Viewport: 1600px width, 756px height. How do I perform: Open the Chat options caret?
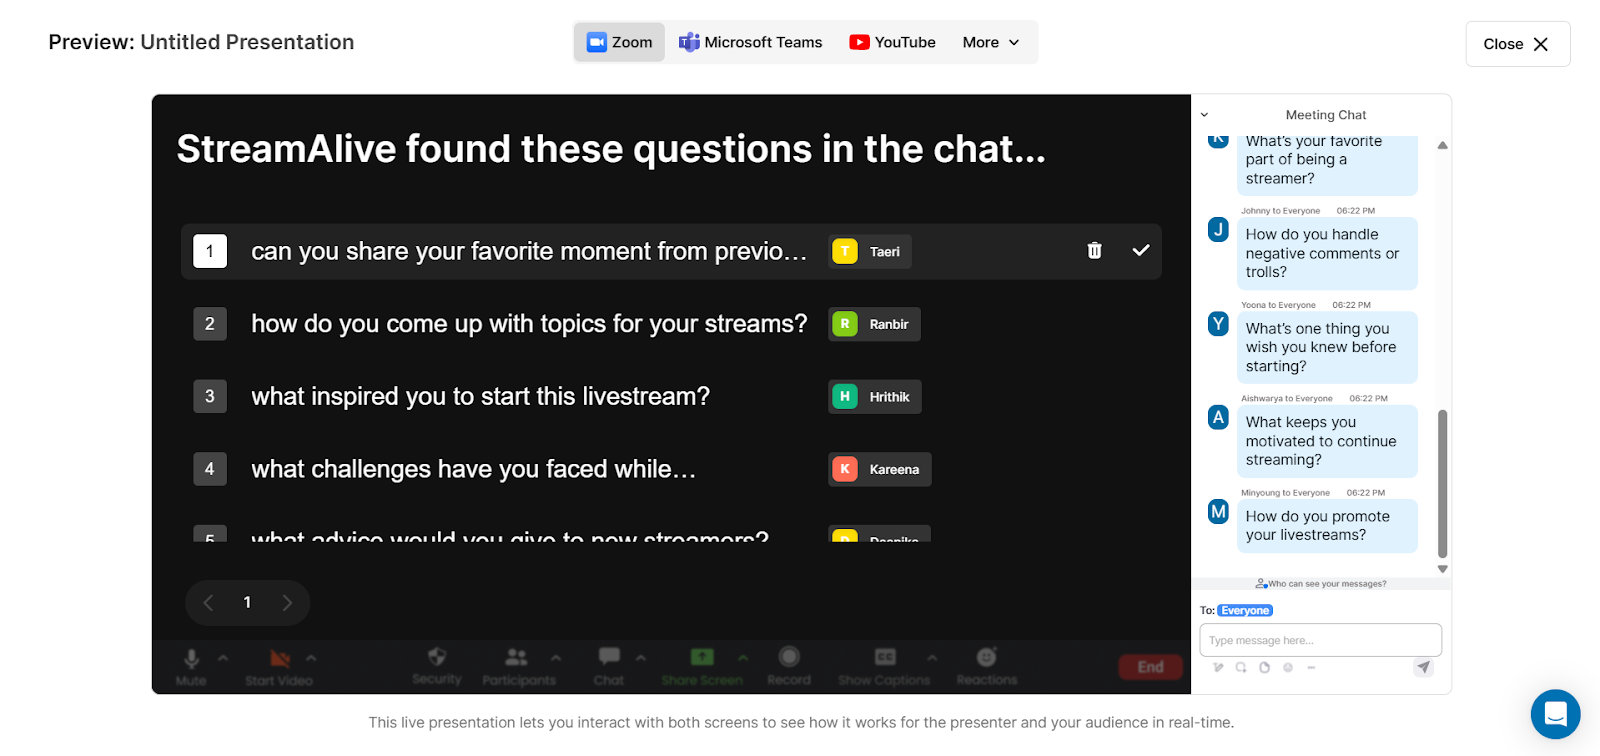click(x=641, y=657)
